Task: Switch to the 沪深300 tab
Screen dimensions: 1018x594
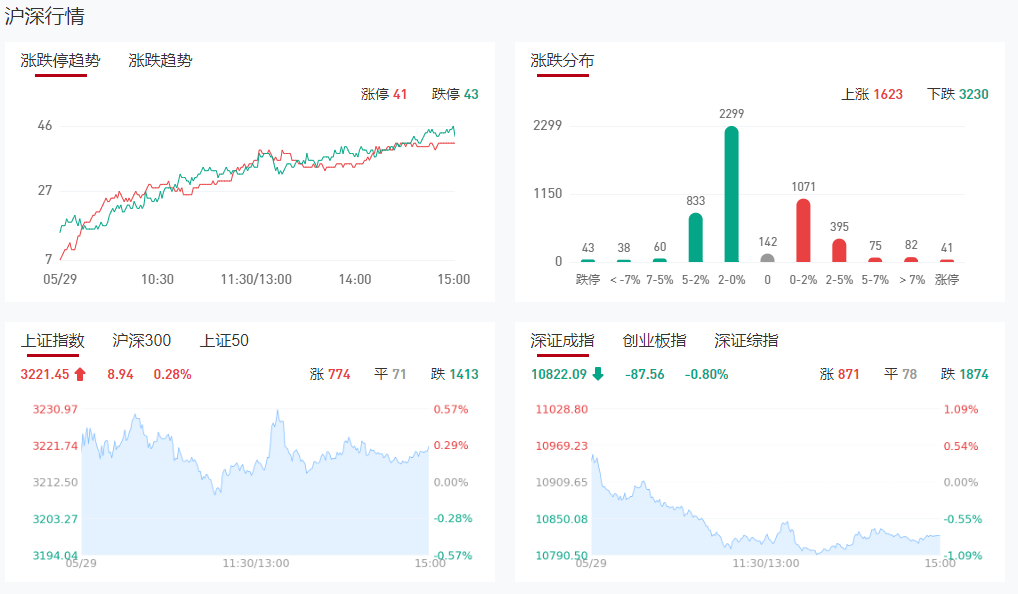Action: (142, 340)
